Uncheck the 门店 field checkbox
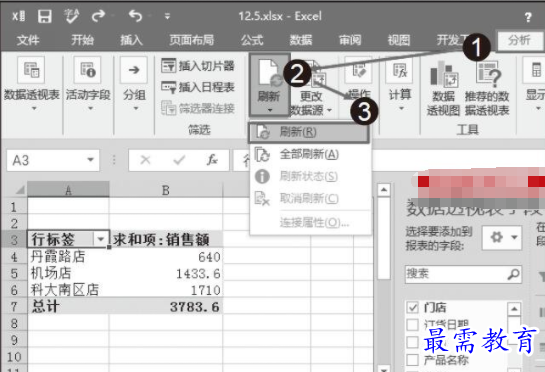This screenshot has width=545, height=372. (x=412, y=307)
